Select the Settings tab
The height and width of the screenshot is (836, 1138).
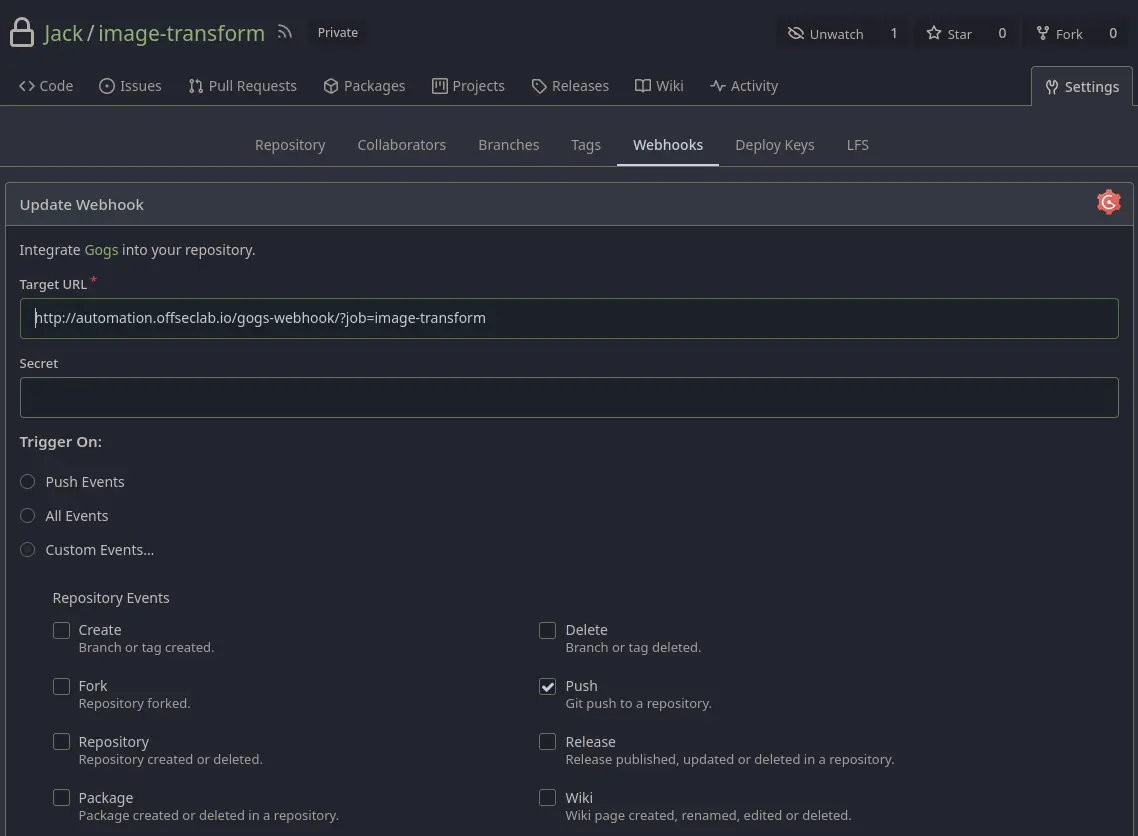1082,86
